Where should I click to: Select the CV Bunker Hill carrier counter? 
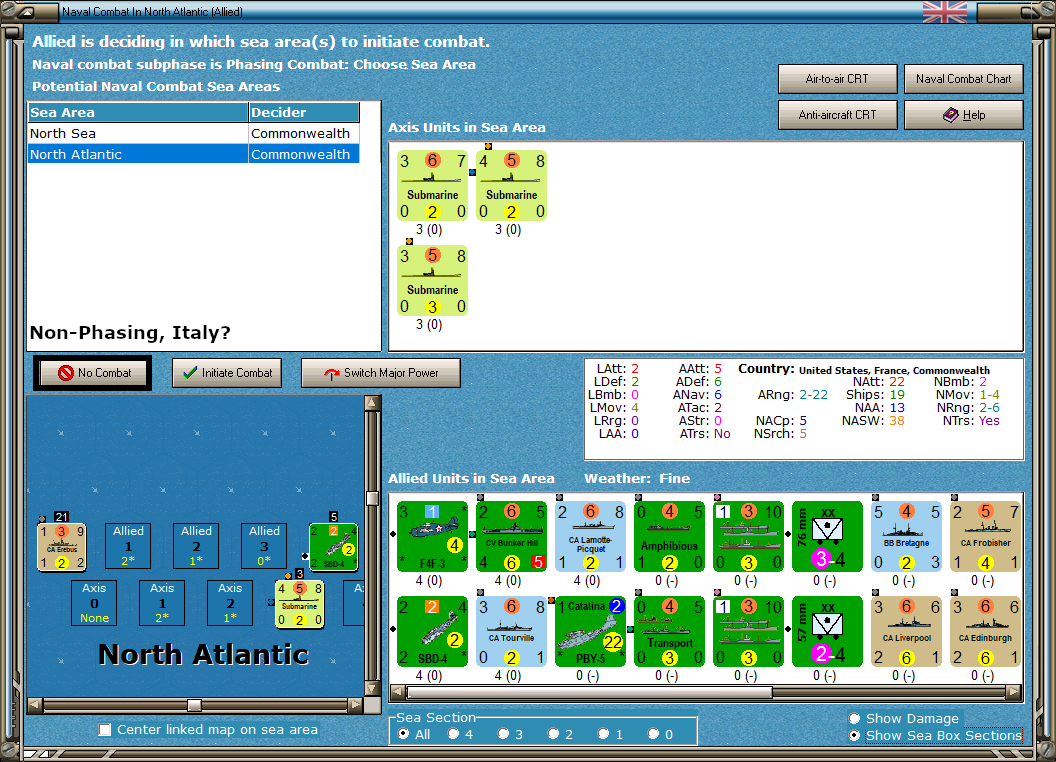click(511, 536)
